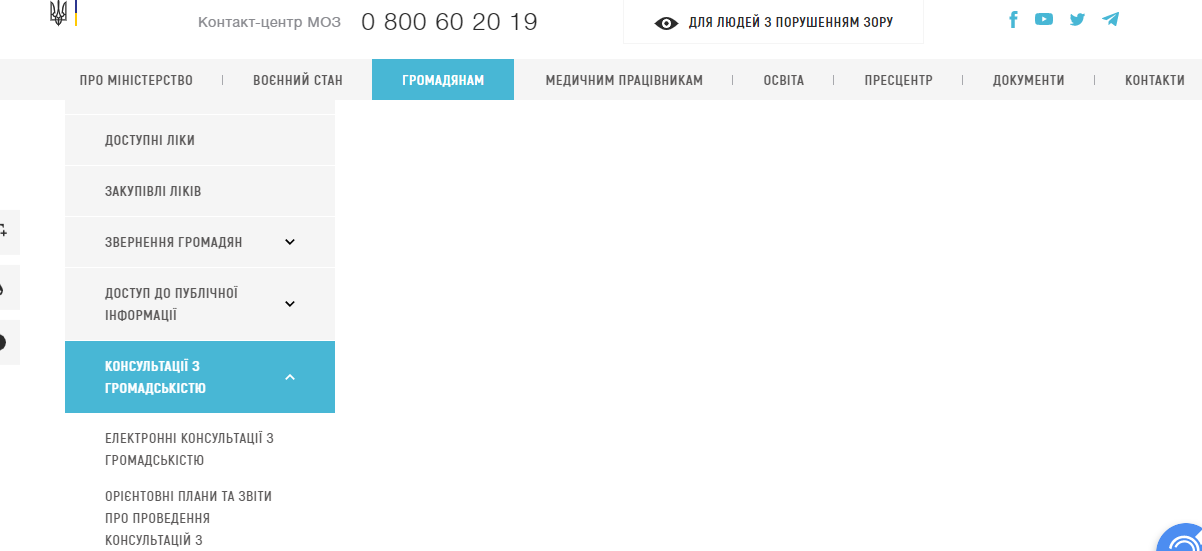Open the Twitter profile icon
1202x551 pixels.
[1077, 19]
